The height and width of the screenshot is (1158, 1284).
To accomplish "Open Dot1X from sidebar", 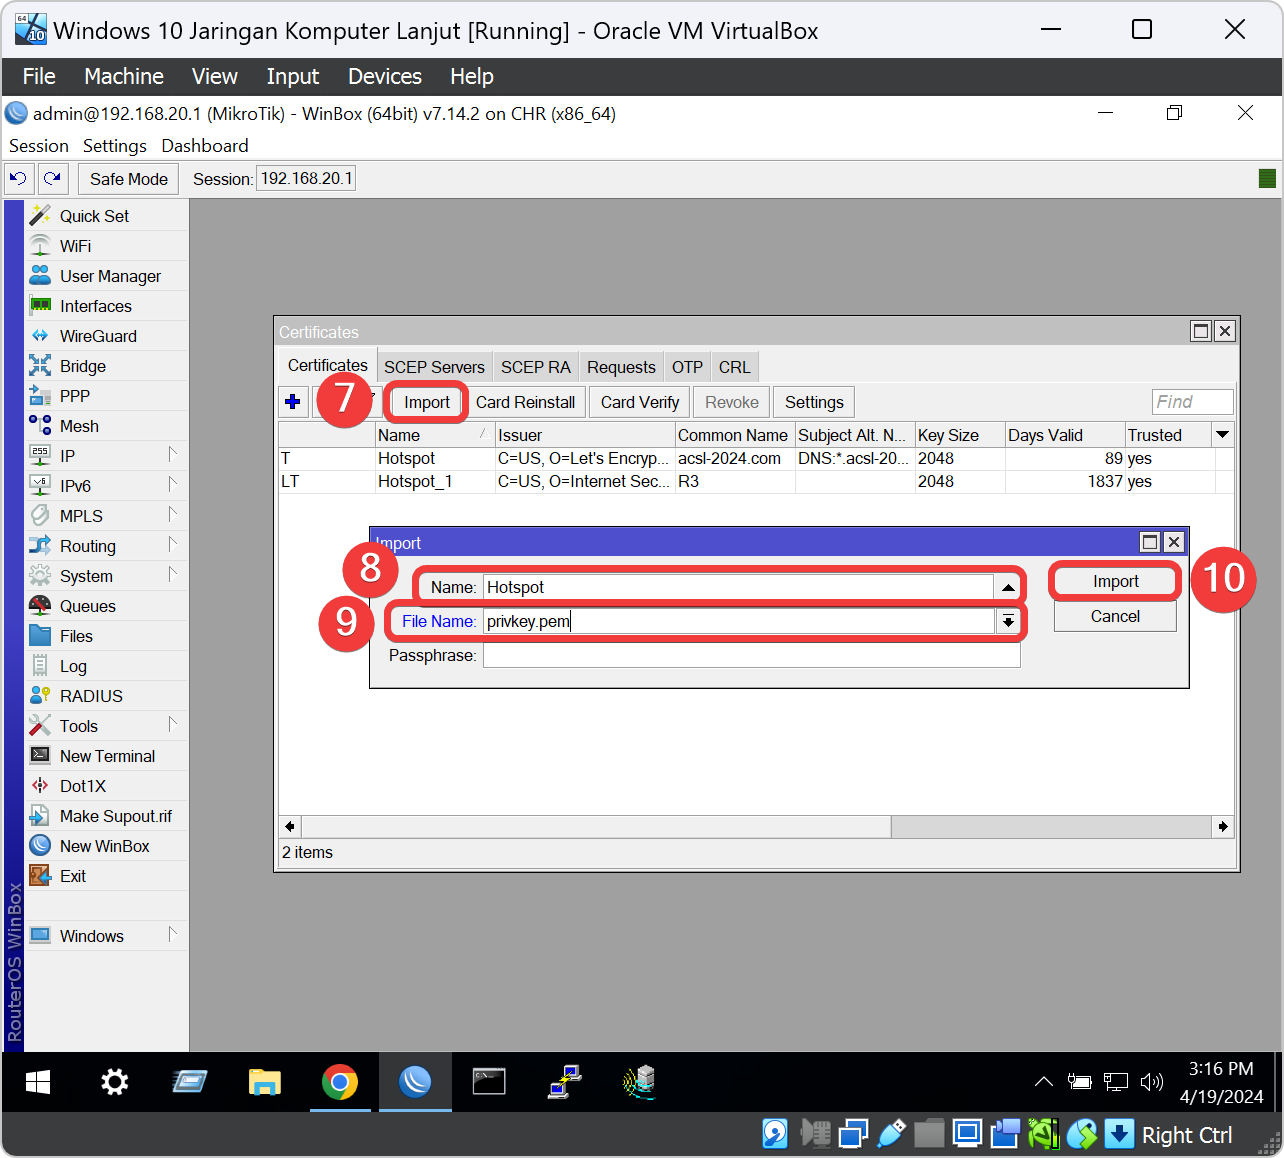I will click(x=82, y=786).
